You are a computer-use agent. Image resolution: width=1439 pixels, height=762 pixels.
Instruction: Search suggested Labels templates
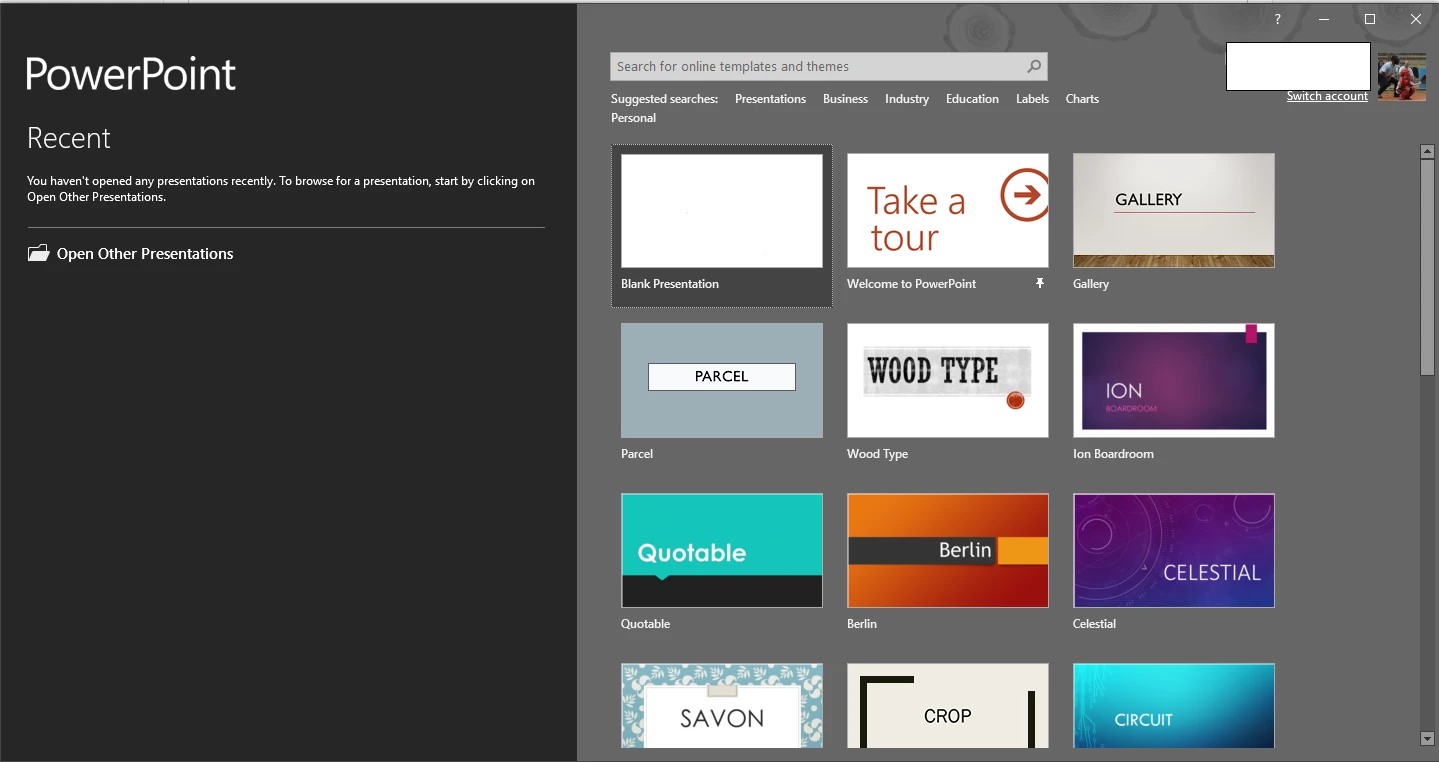point(1032,99)
